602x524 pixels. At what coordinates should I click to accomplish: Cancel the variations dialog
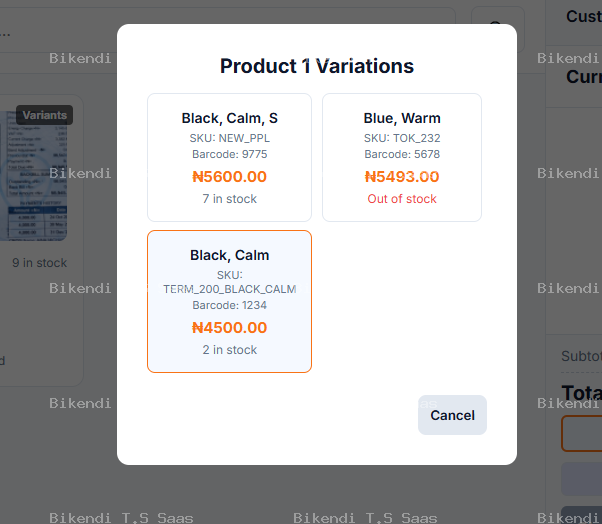point(452,415)
